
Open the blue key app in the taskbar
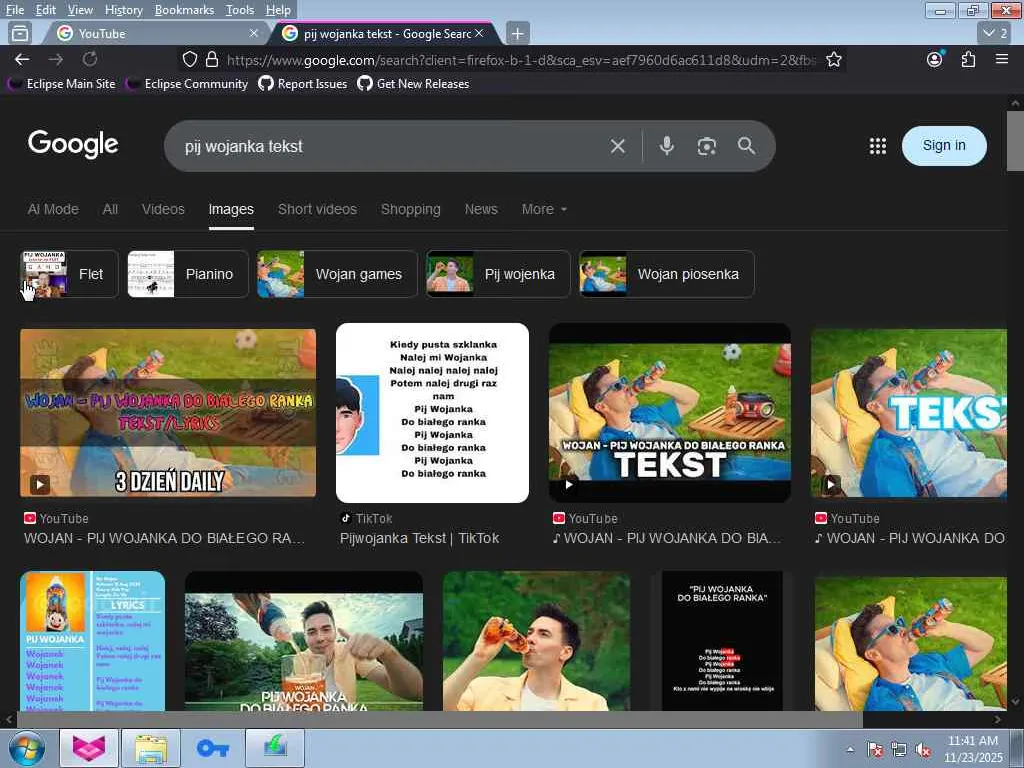[212, 748]
